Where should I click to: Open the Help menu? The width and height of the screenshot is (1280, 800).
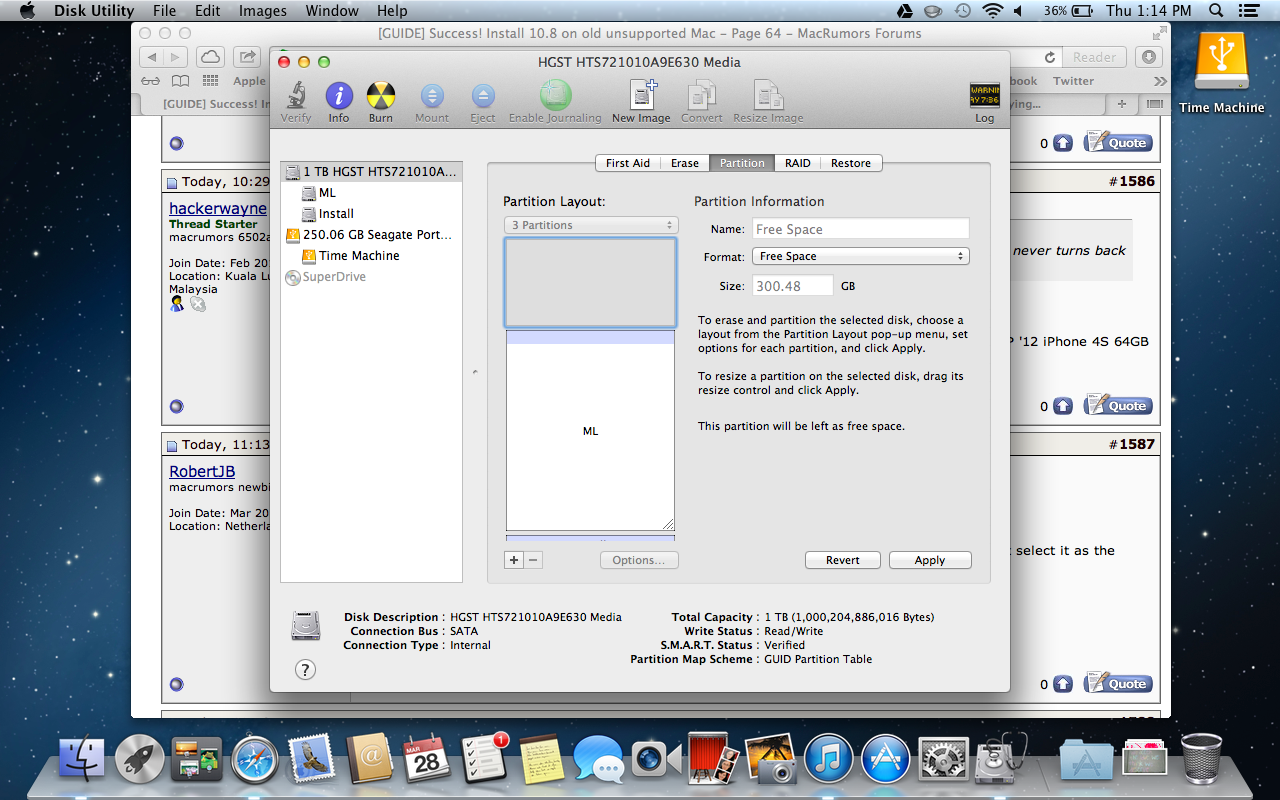[x=392, y=11]
